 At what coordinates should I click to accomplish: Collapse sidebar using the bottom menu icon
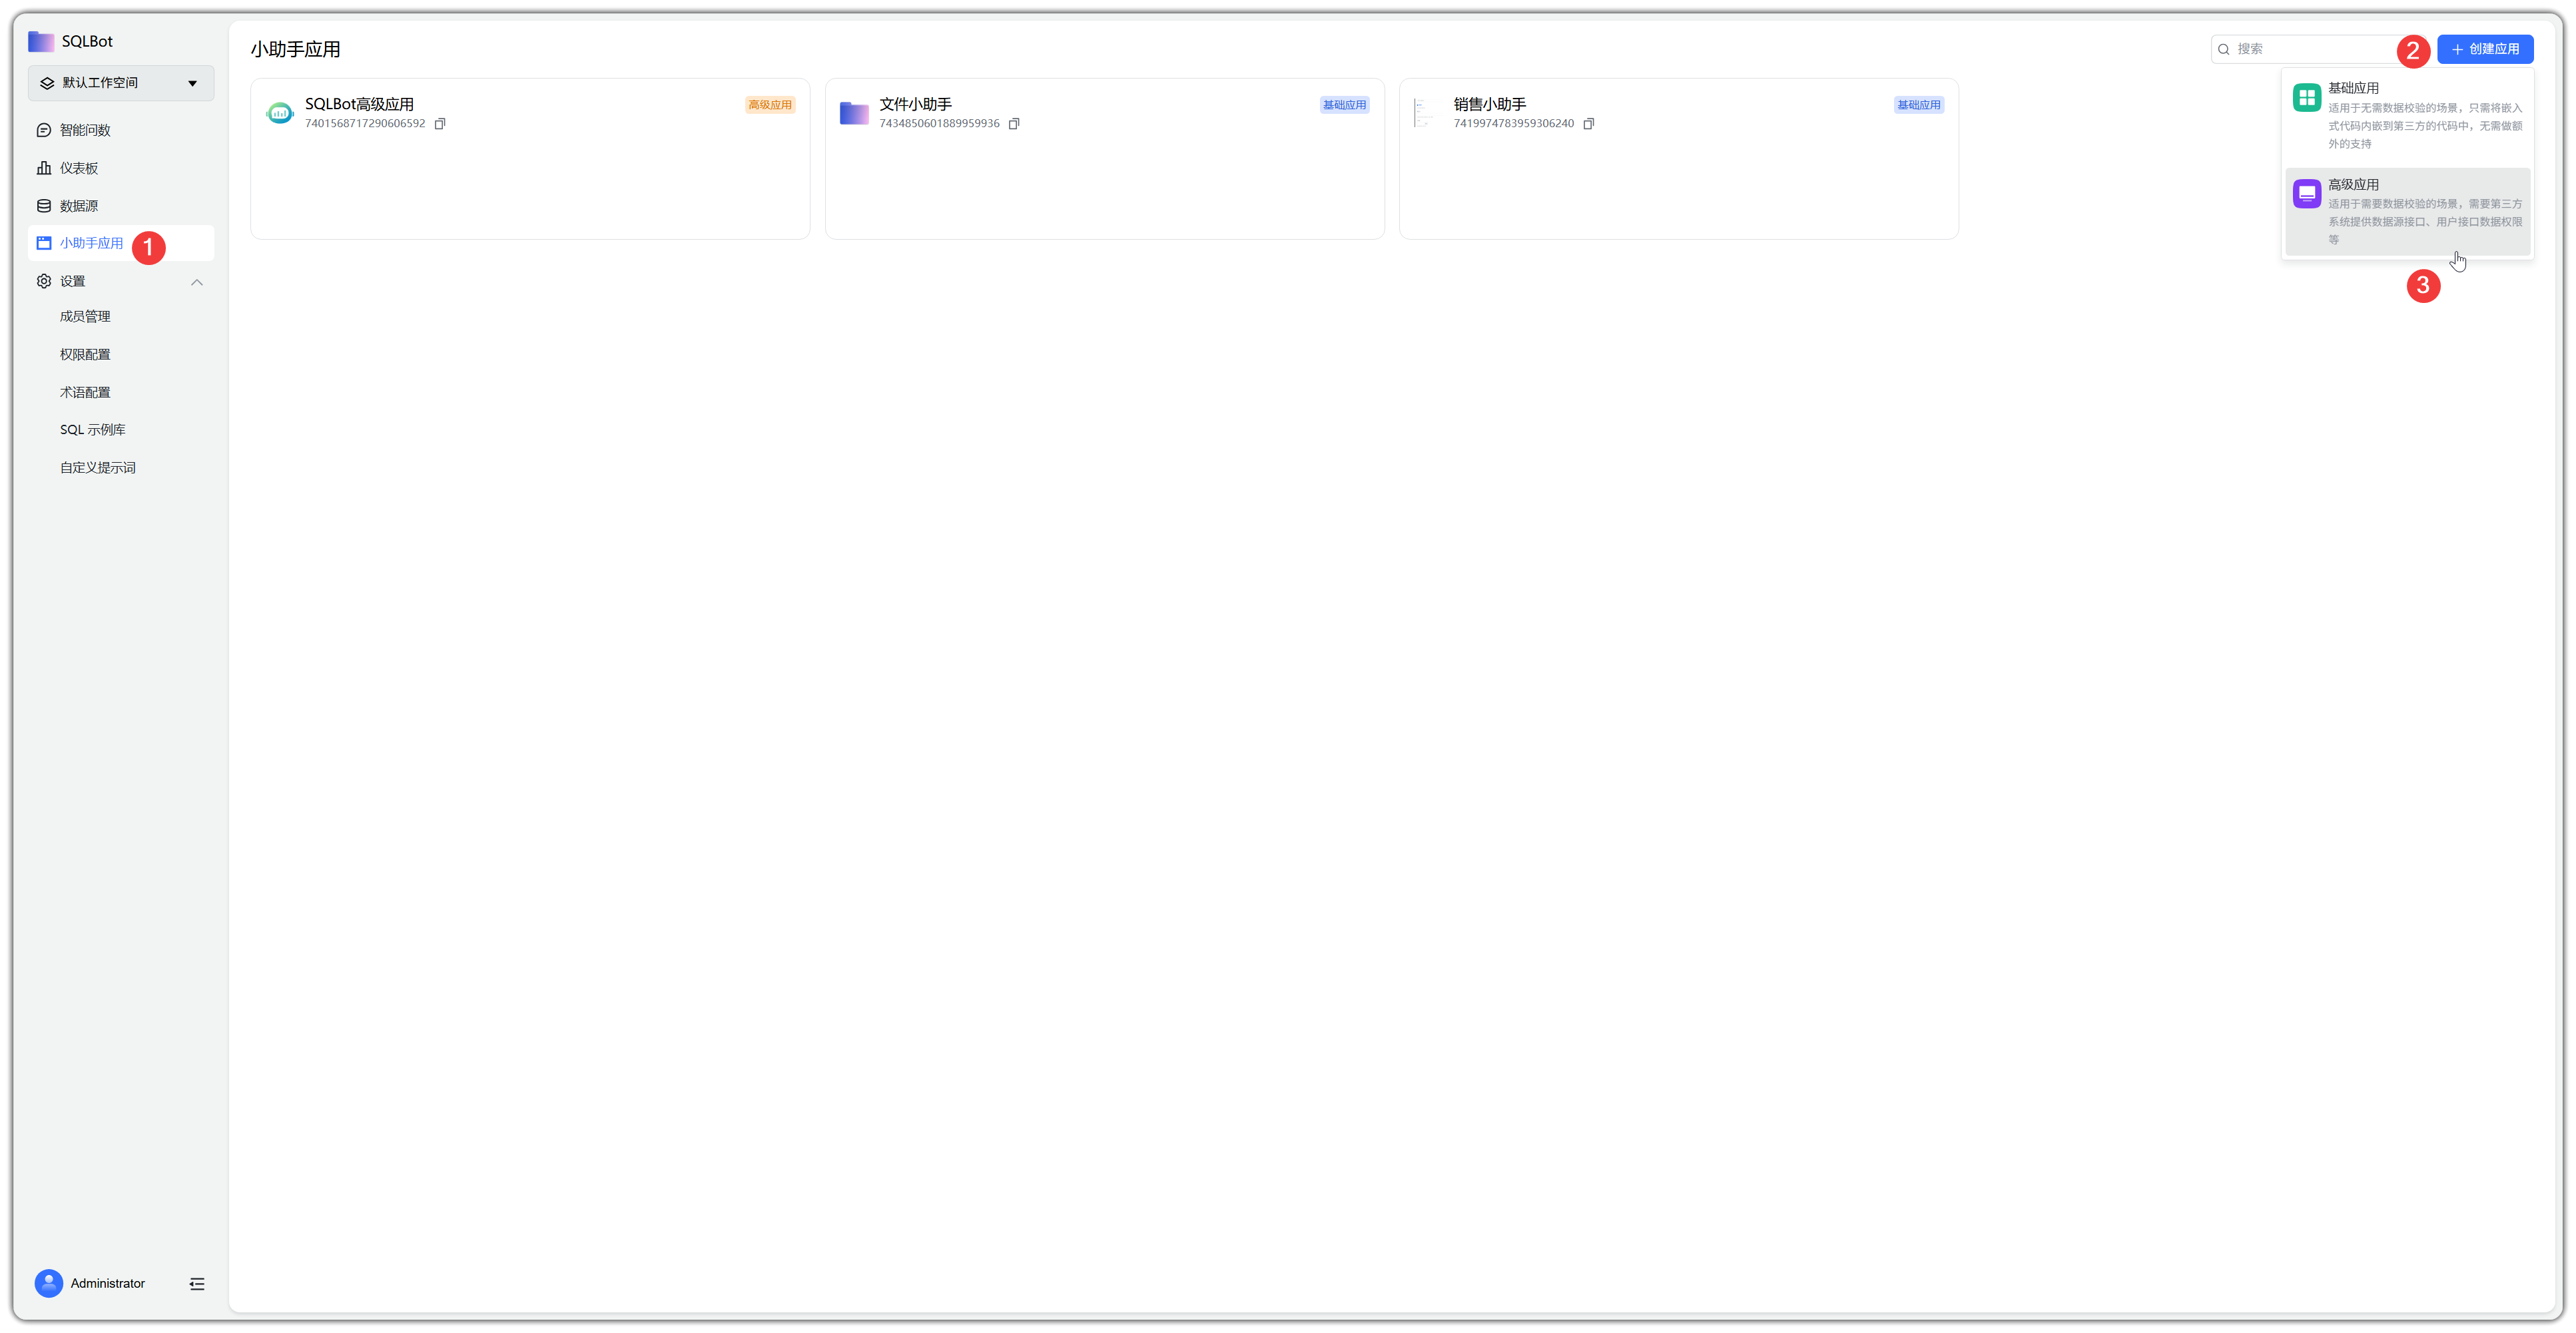click(197, 1283)
